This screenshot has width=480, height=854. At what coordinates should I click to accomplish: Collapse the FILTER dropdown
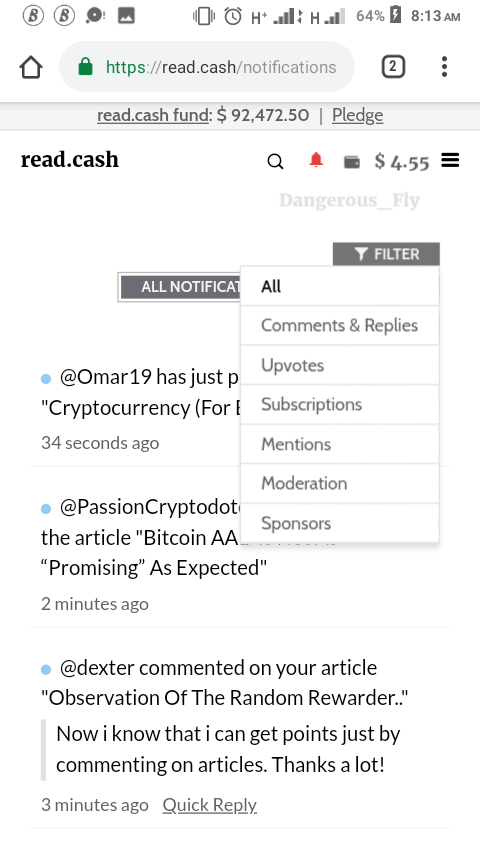[x=386, y=254]
